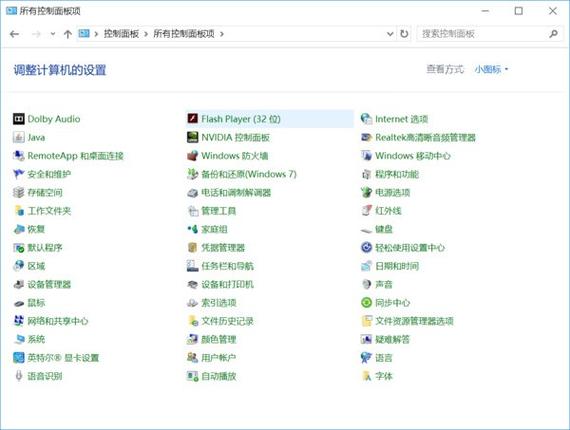Go back with the back arrow
The height and width of the screenshot is (430, 570).
(x=15, y=34)
